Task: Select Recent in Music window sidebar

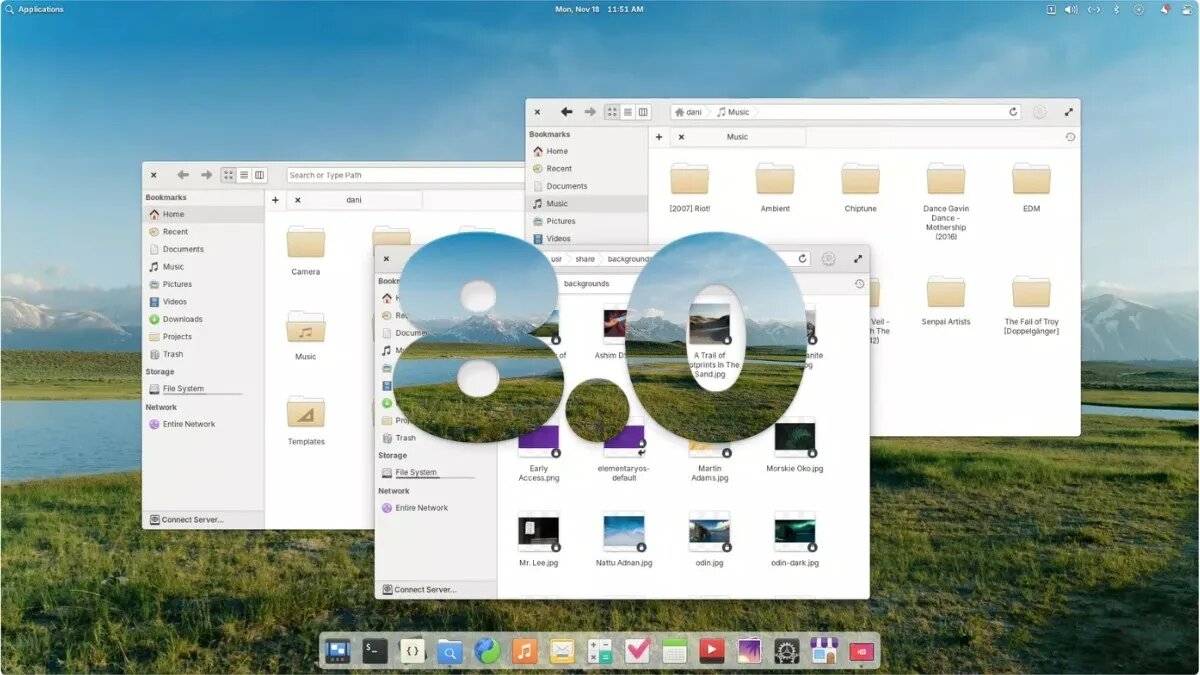Action: click(588, 169)
